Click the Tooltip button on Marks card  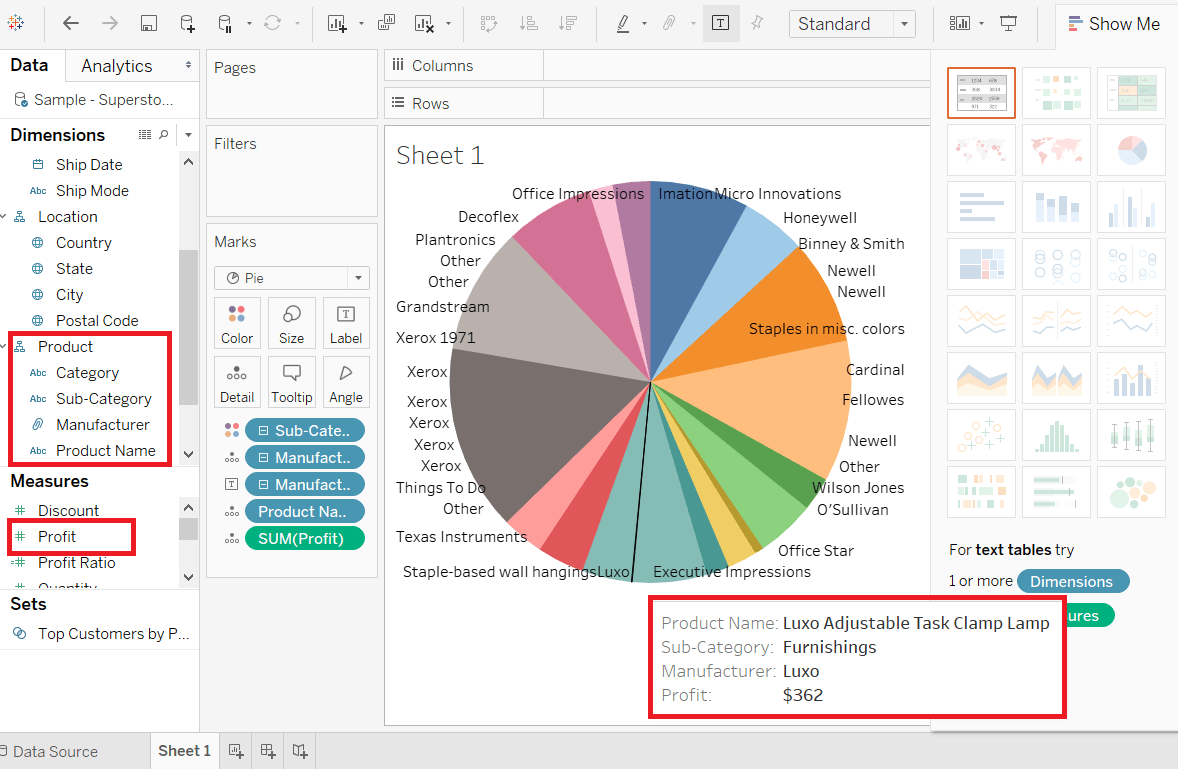pyautogui.click(x=291, y=383)
